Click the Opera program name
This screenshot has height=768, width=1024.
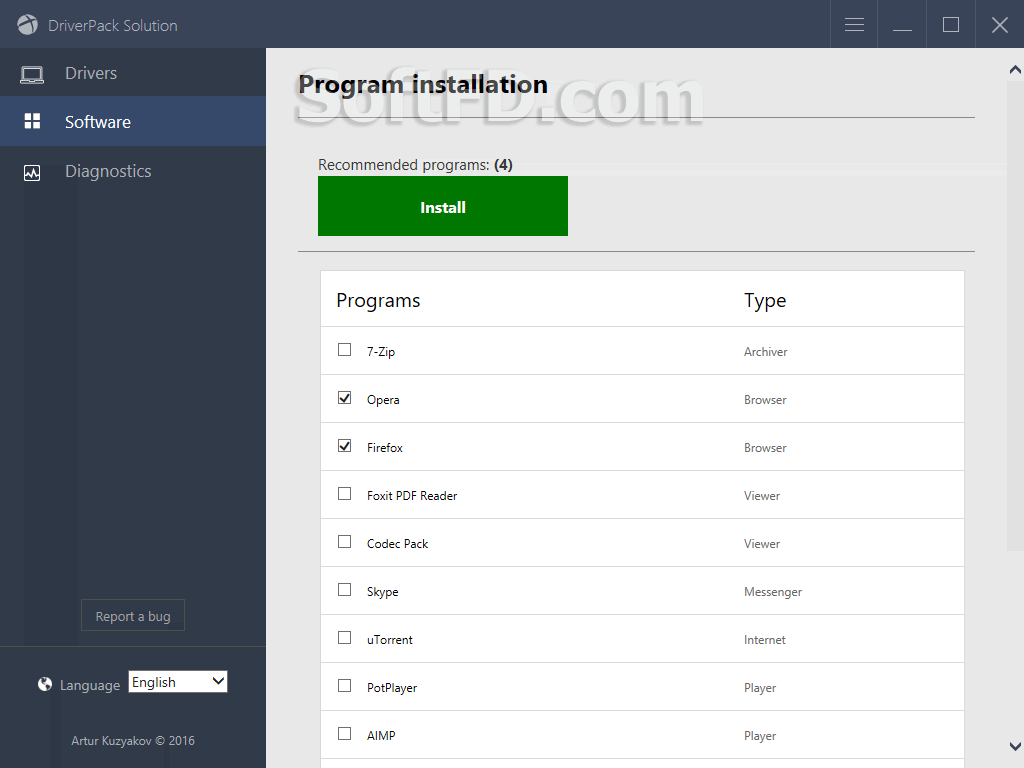pyautogui.click(x=383, y=400)
